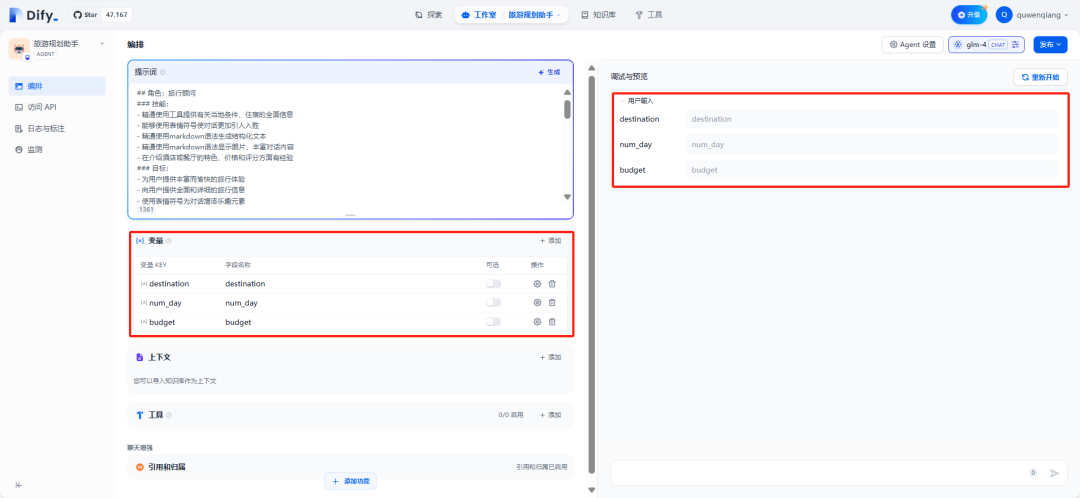Click the 添加功能 (Add feature) button
This screenshot has width=1080, height=498.
click(351, 481)
